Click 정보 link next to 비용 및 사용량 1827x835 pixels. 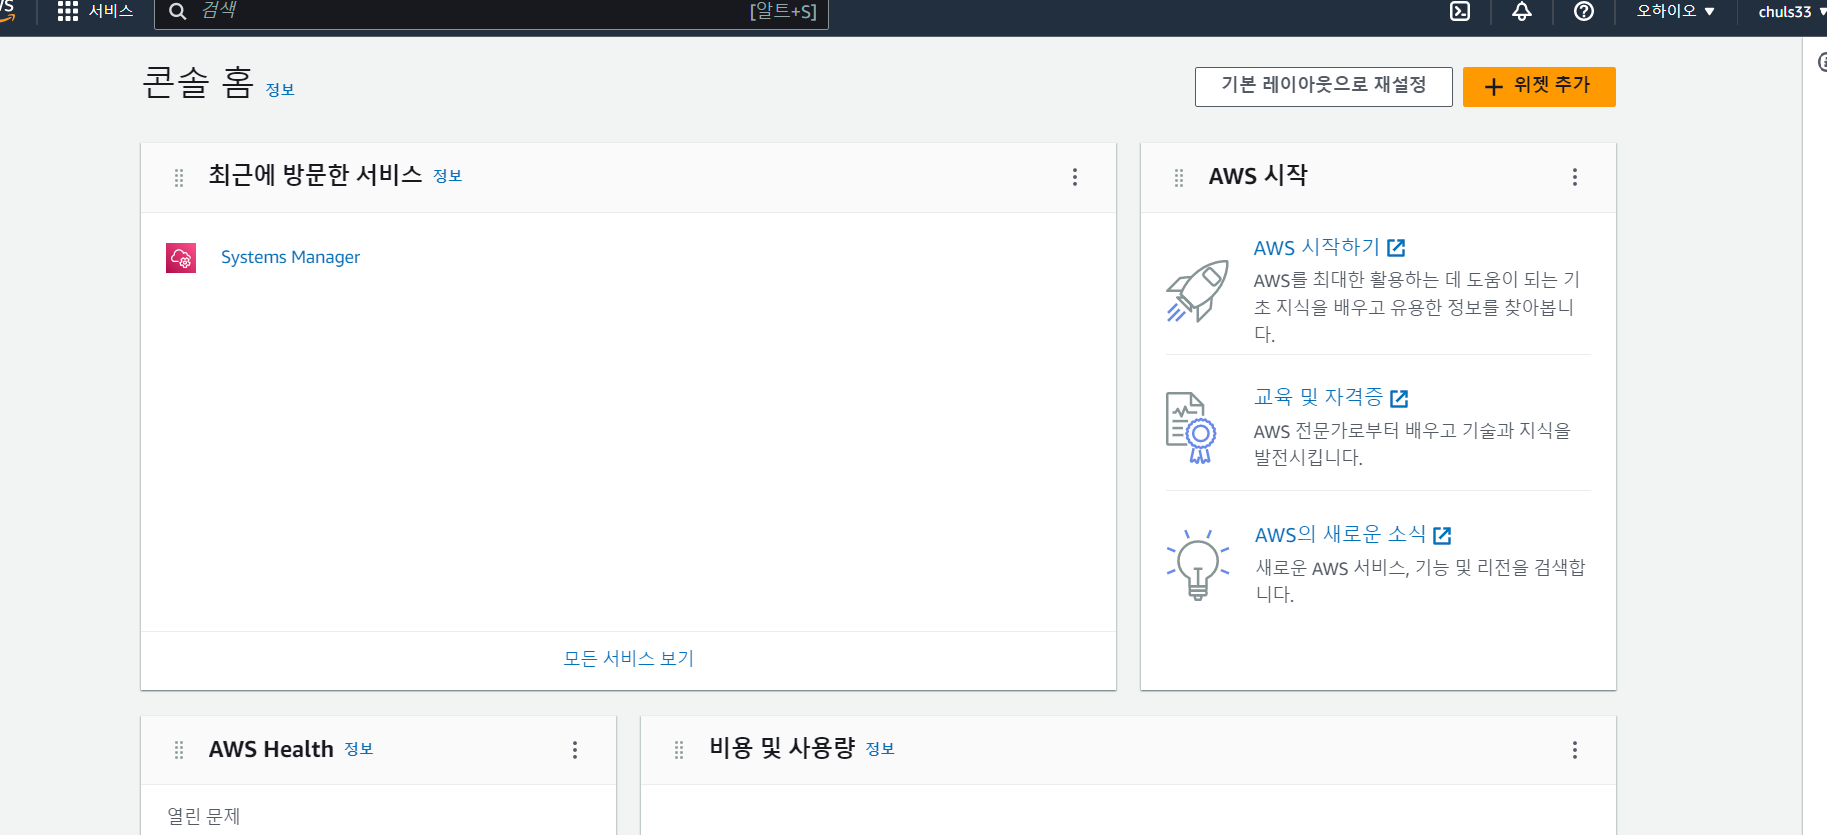pos(880,749)
